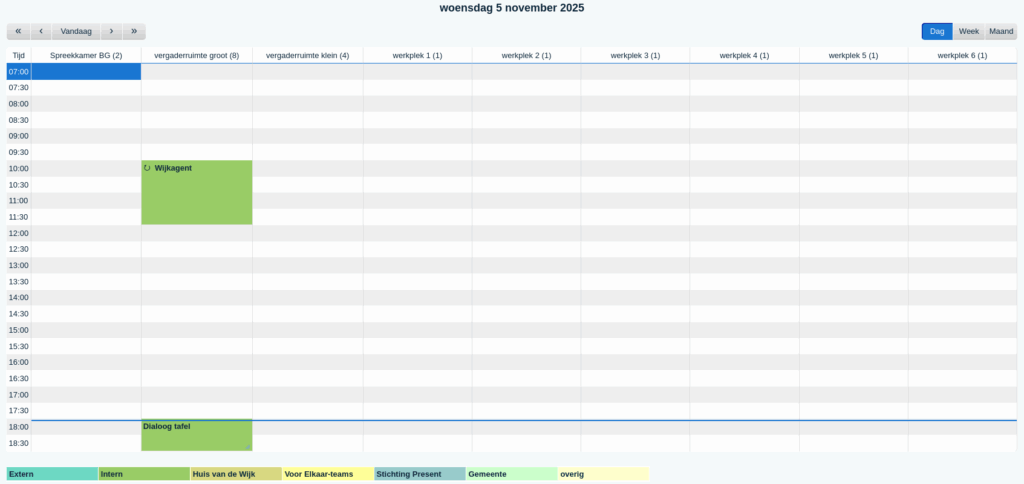The width and height of the screenshot is (1024, 484).
Task: Switch to the Dag view
Action: (x=937, y=31)
